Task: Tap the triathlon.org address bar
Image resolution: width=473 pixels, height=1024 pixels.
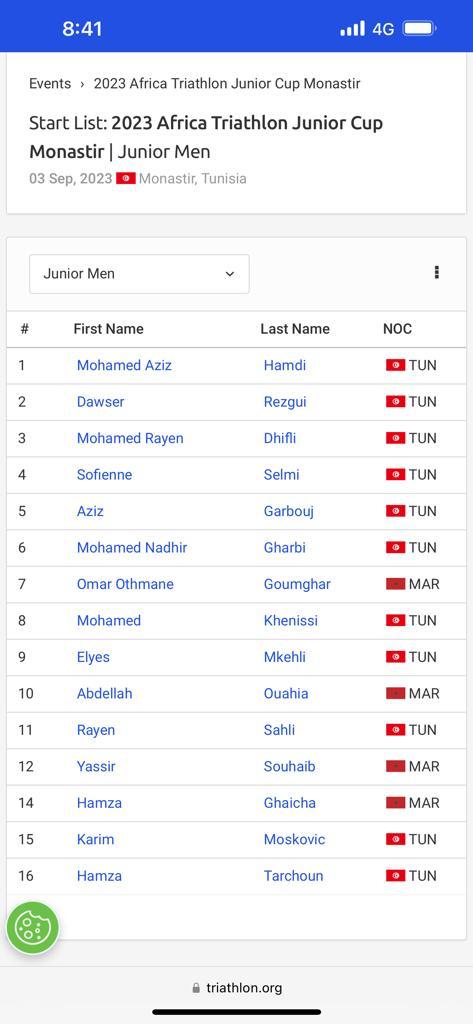Action: [x=236, y=988]
